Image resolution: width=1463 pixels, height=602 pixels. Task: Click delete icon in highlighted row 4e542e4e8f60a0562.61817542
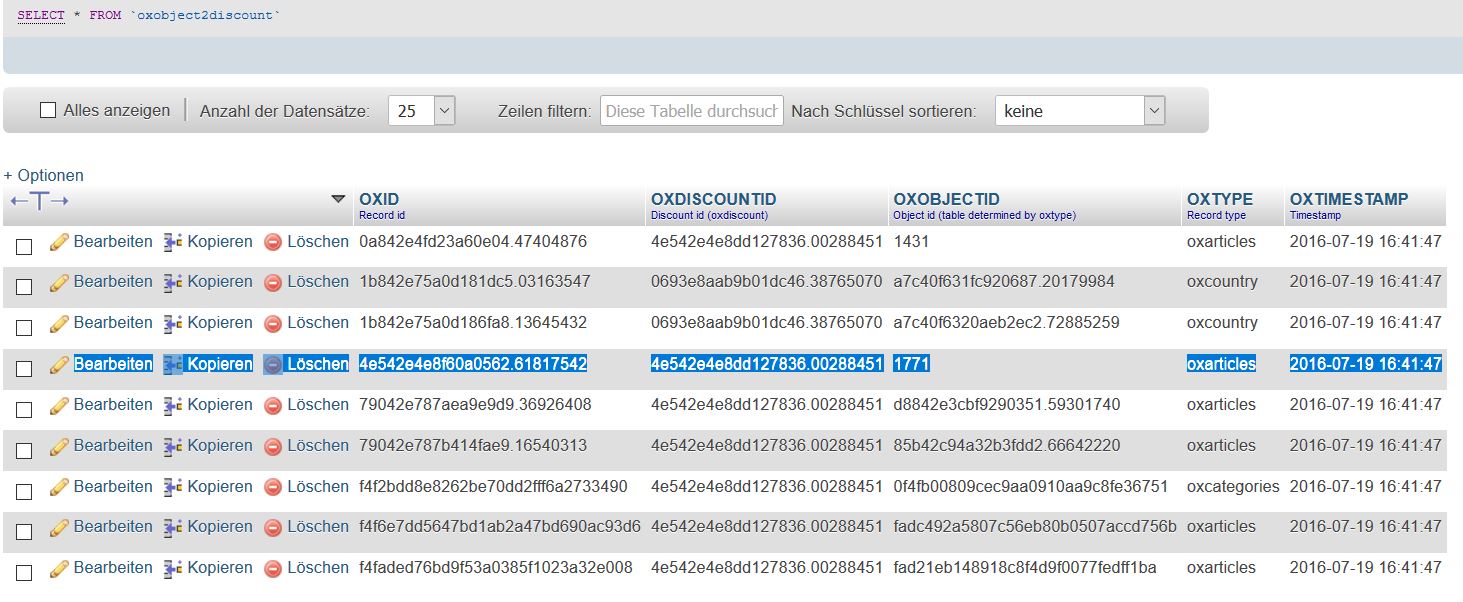(273, 364)
